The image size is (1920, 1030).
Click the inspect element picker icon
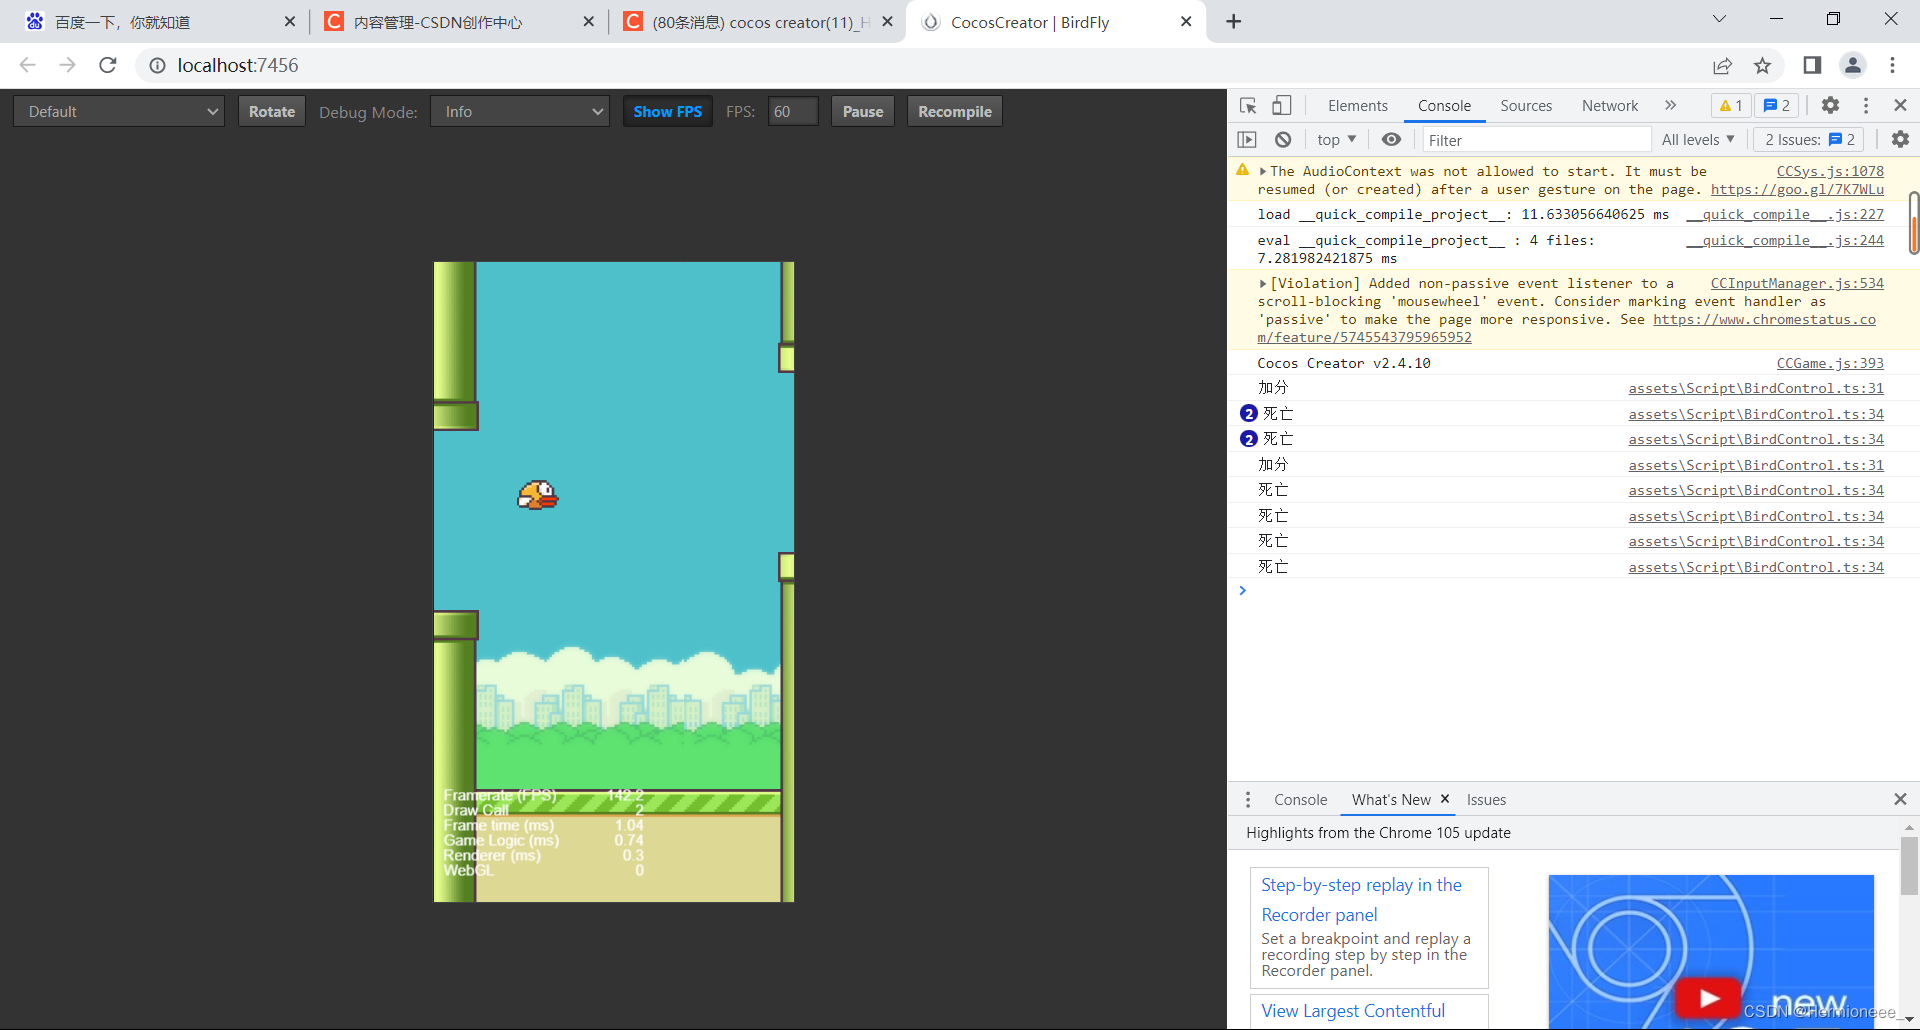1248,105
